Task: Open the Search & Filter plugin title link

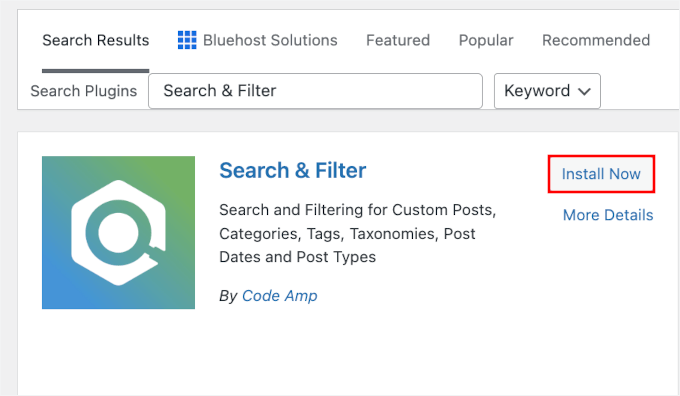Action: point(293,170)
